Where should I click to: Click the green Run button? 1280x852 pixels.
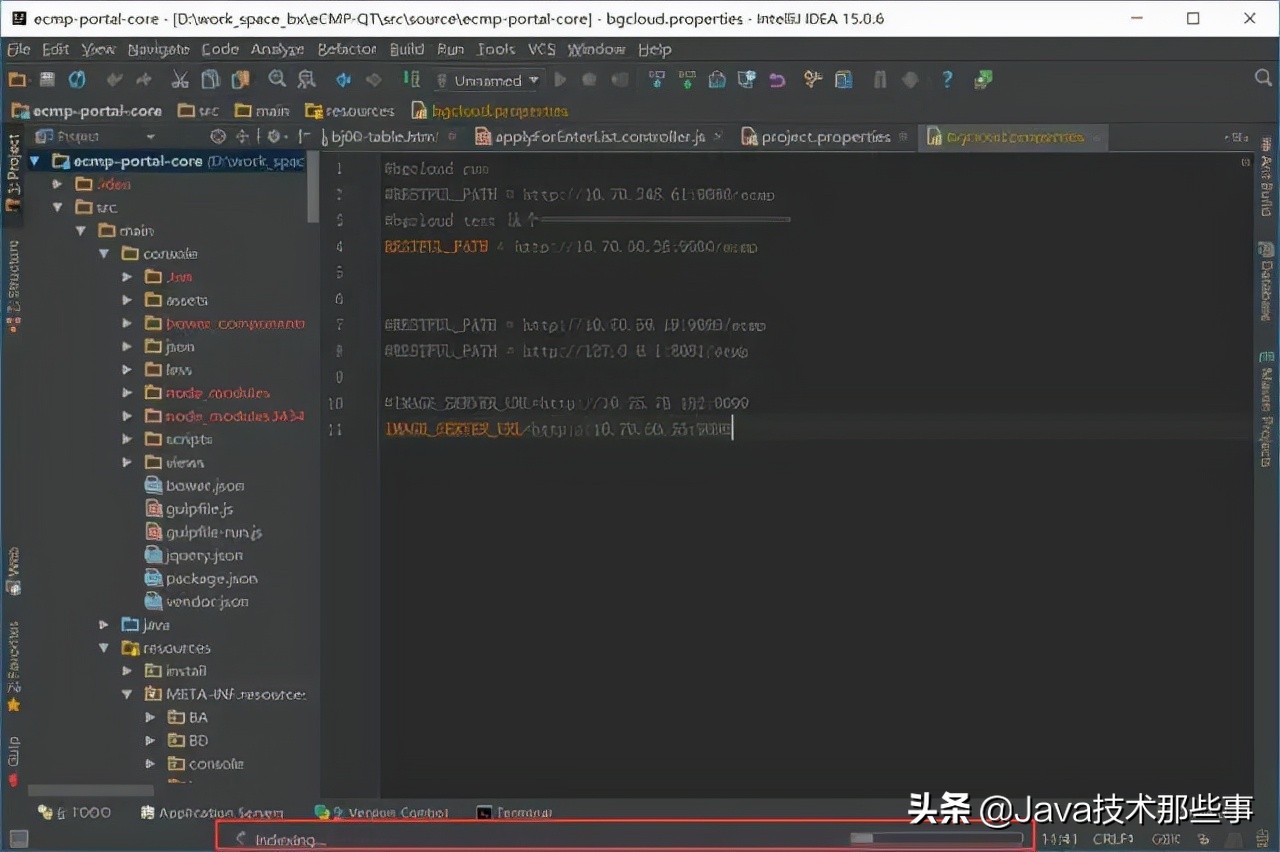click(x=560, y=80)
